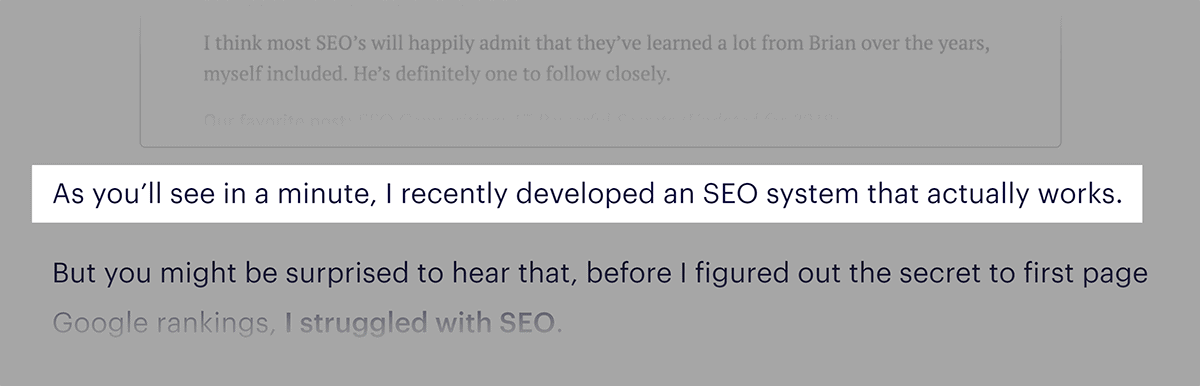Click 'Google rankings' in the last line
The height and width of the screenshot is (386, 1200).
click(162, 324)
